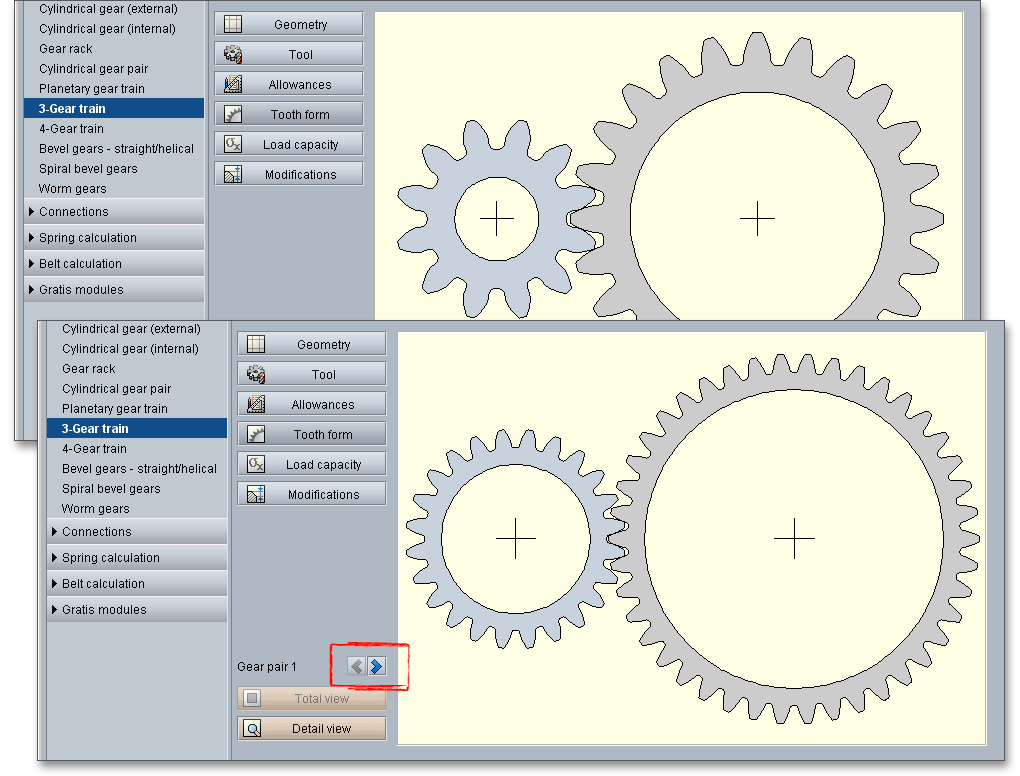Select Spiral bevel gears in the lower window
This screenshot has height=776, width=1020.
(111, 489)
